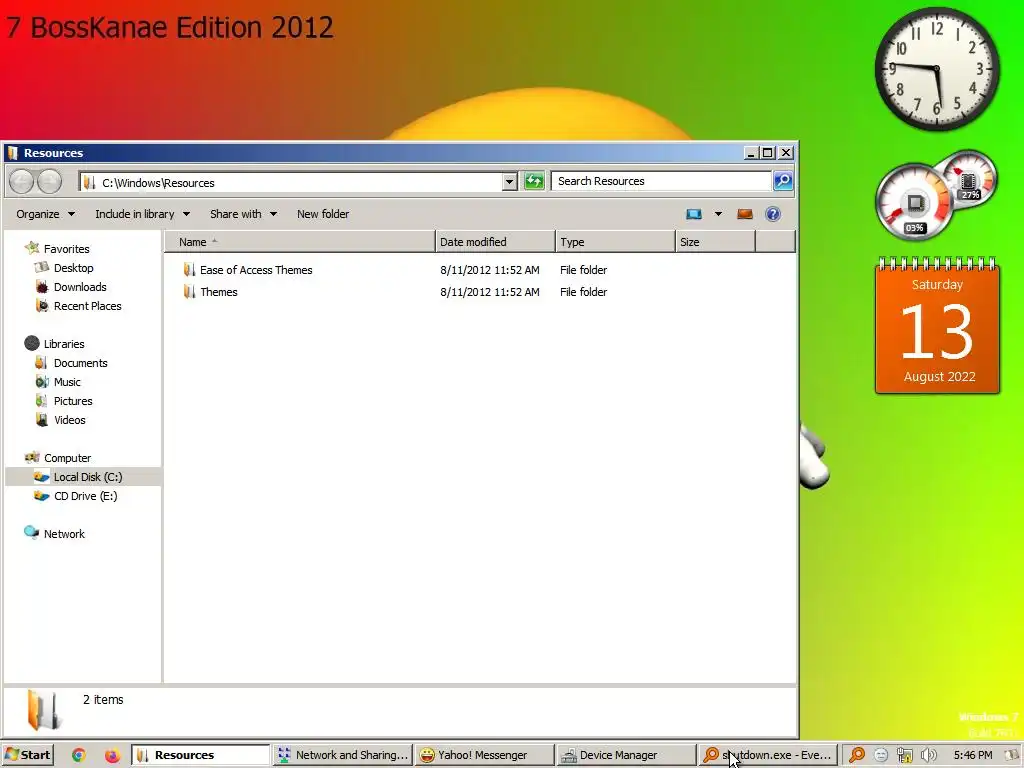Click the Search Resources field
The height and width of the screenshot is (768, 1024).
pyautogui.click(x=661, y=181)
